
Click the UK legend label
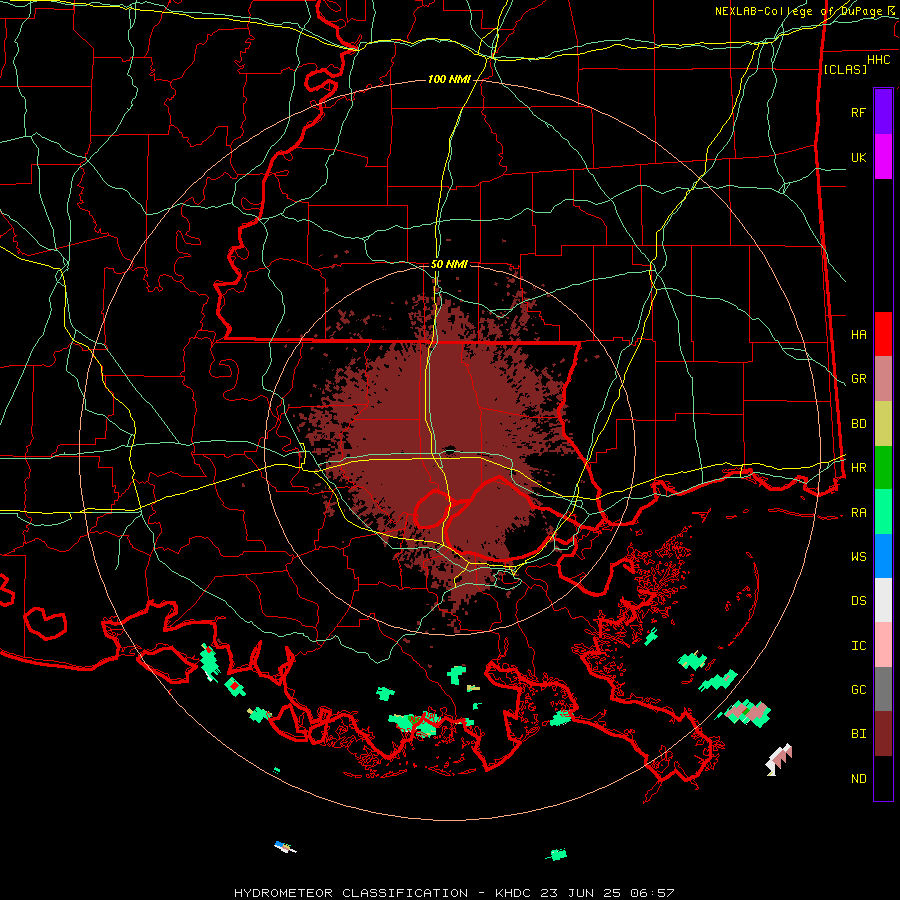click(x=858, y=157)
